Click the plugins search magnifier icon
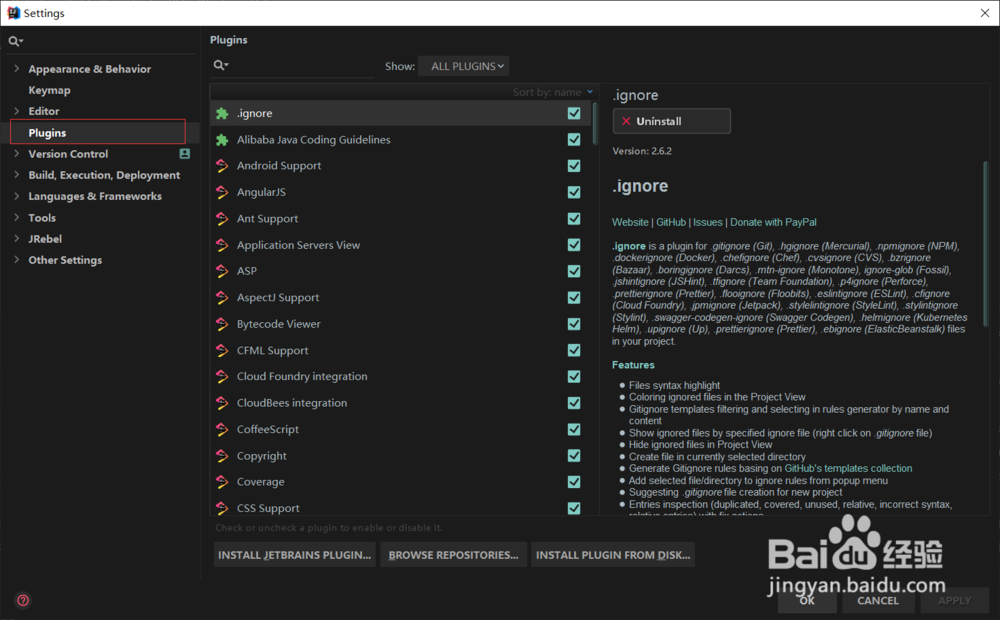This screenshot has width=1000, height=620. [x=221, y=65]
